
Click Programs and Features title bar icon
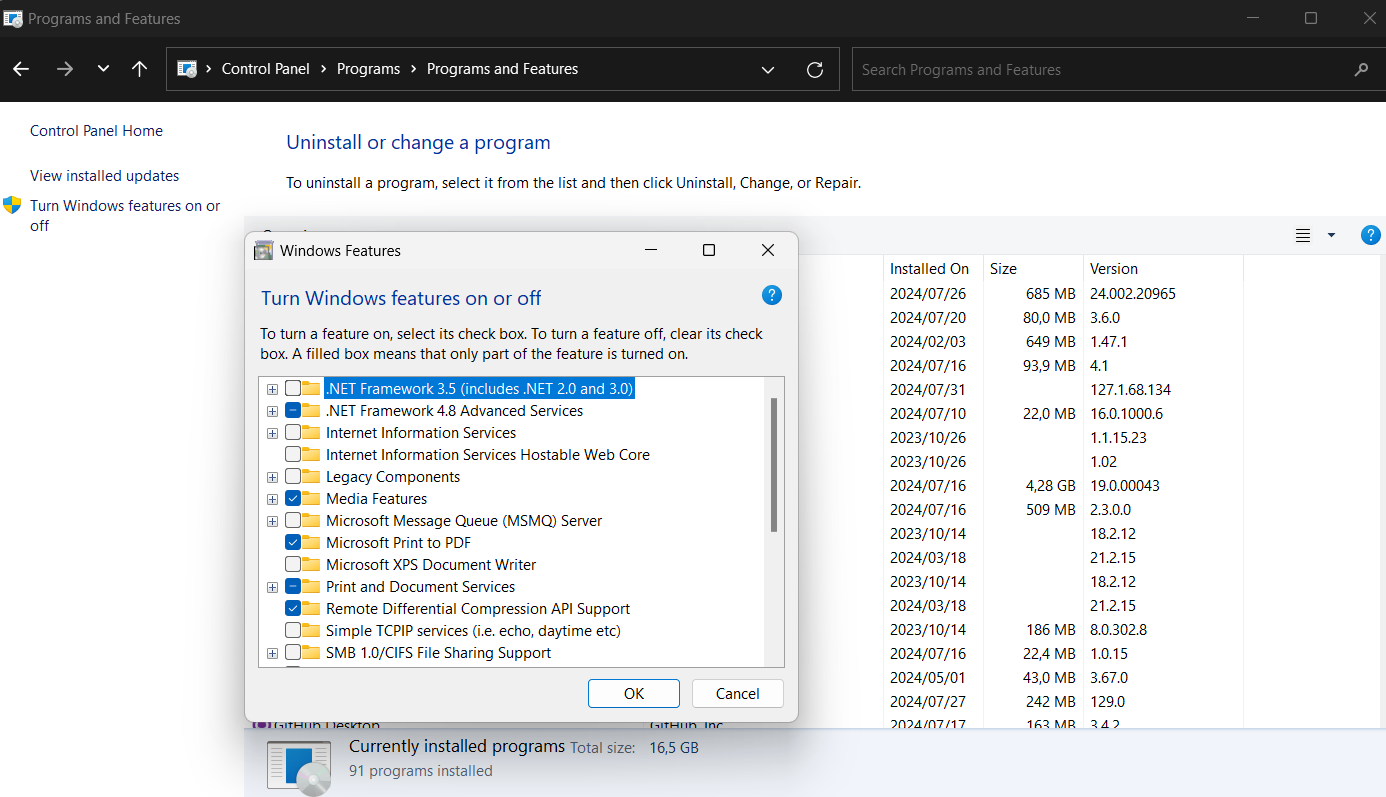[x=13, y=18]
